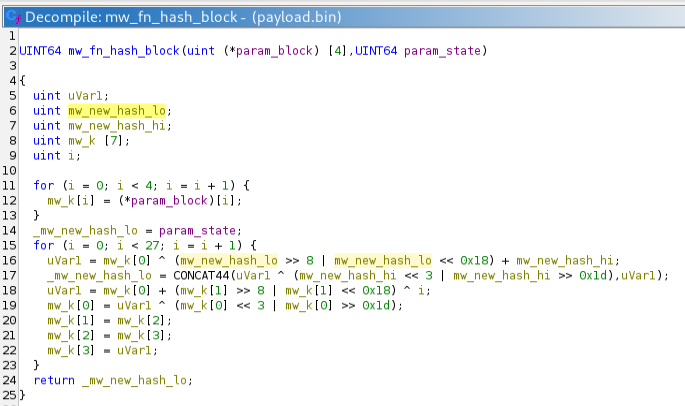
Task: Click the Decompile window icon in title bar
Action: [x=12, y=17]
